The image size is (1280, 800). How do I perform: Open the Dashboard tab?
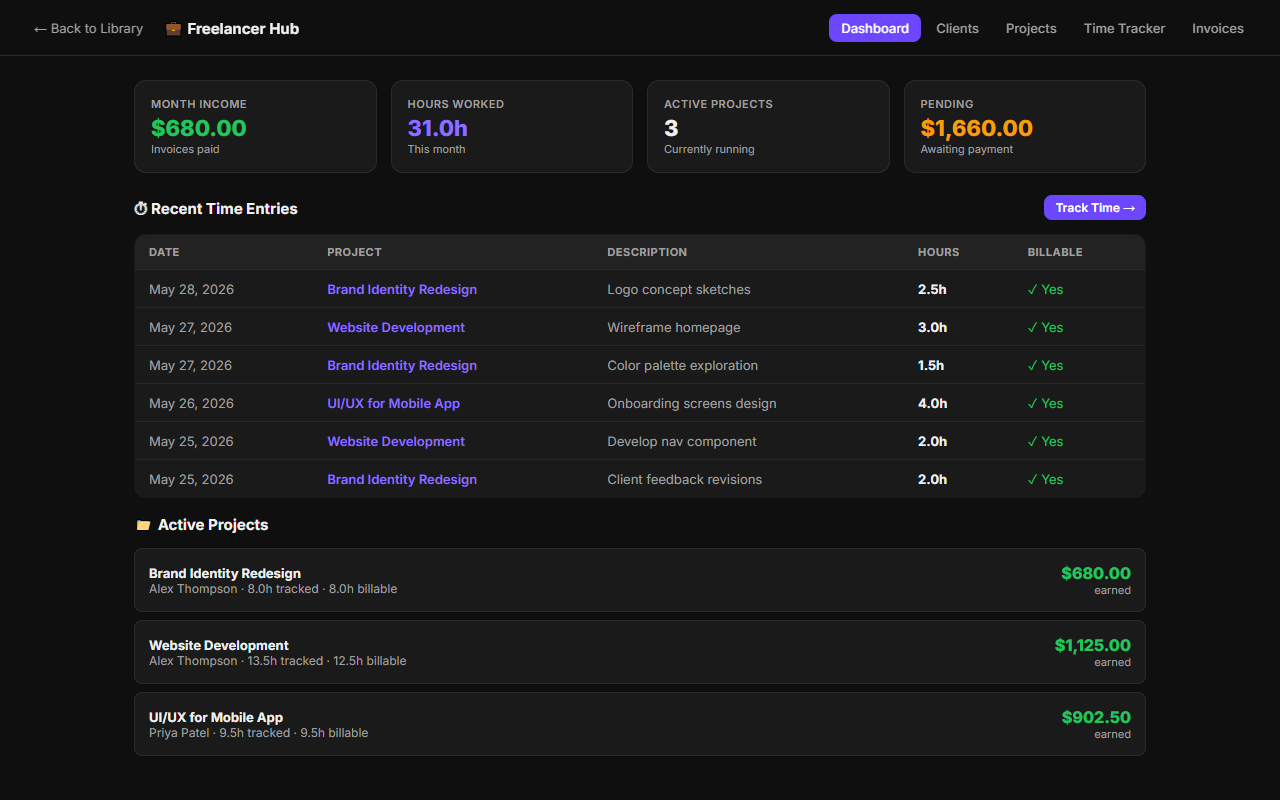tap(875, 28)
